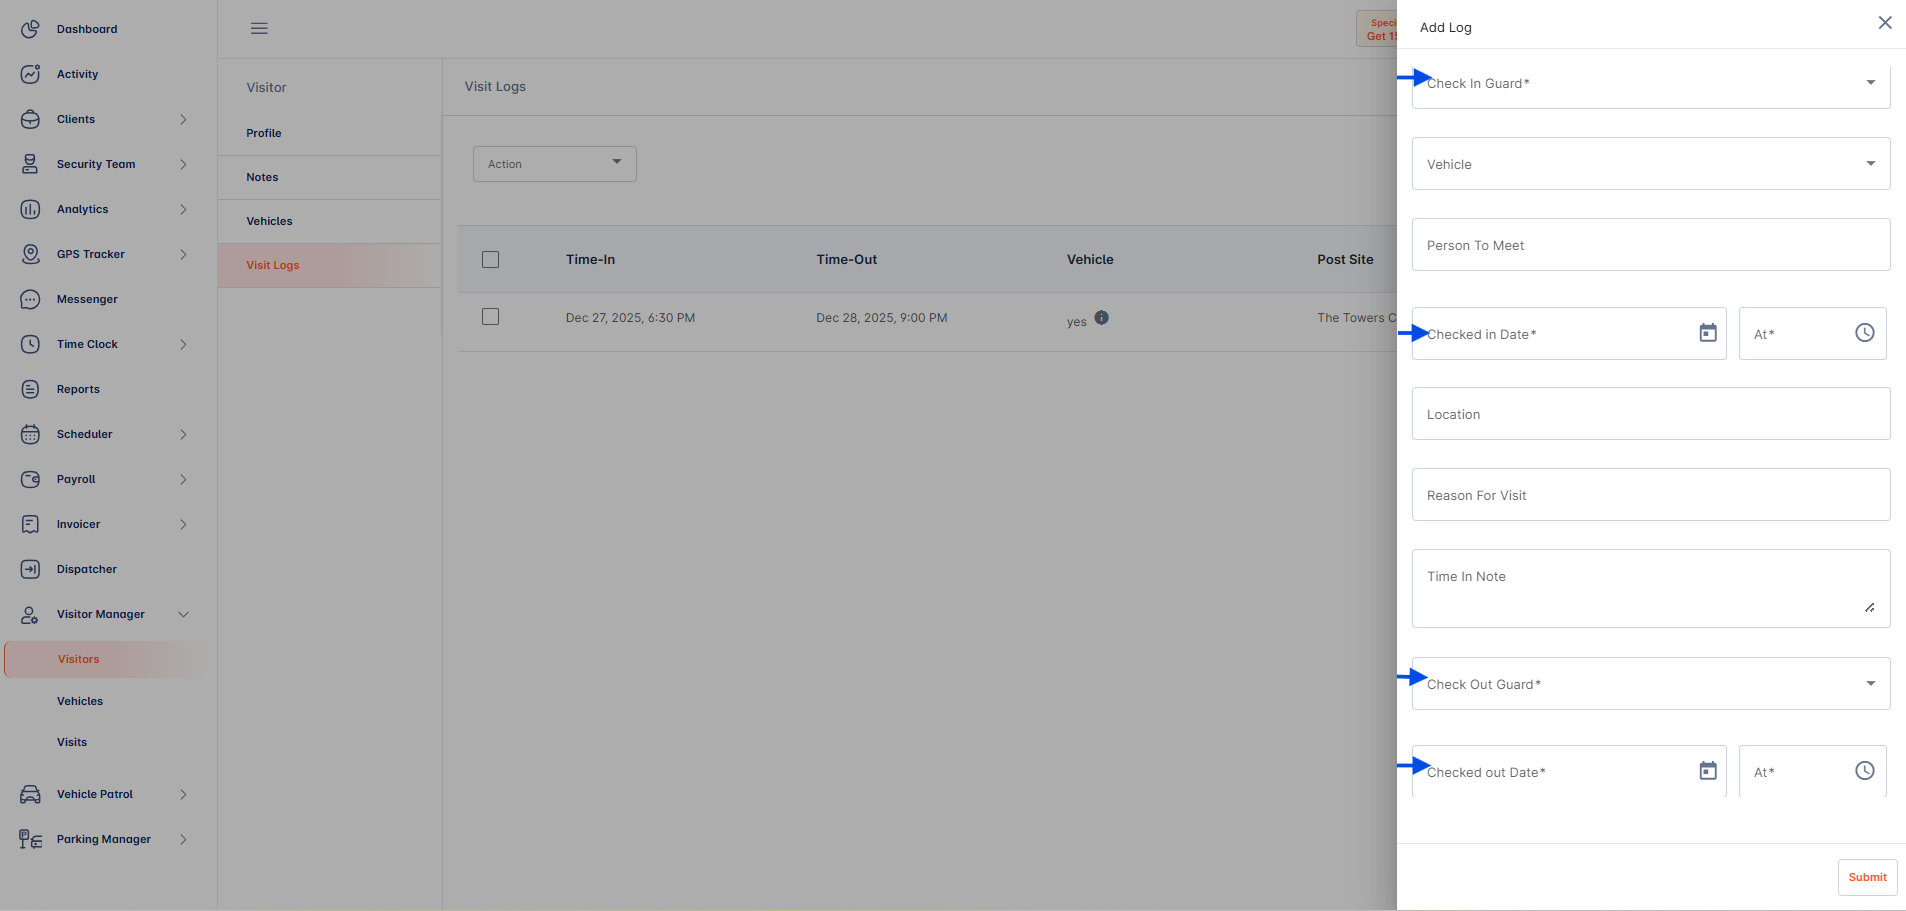The height and width of the screenshot is (911, 1906).
Task: Go to Visits under Visitor Manager
Action: click(x=72, y=742)
